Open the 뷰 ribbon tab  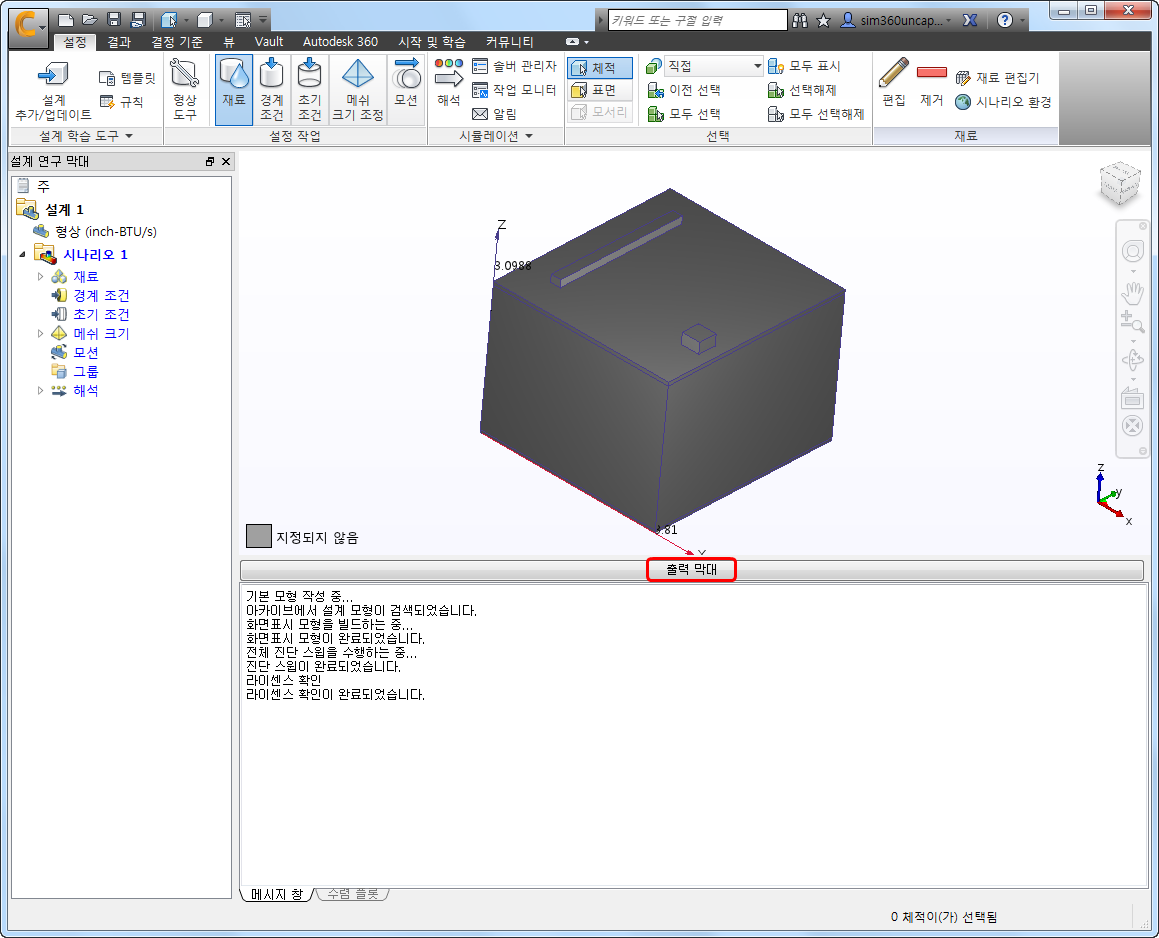point(229,42)
